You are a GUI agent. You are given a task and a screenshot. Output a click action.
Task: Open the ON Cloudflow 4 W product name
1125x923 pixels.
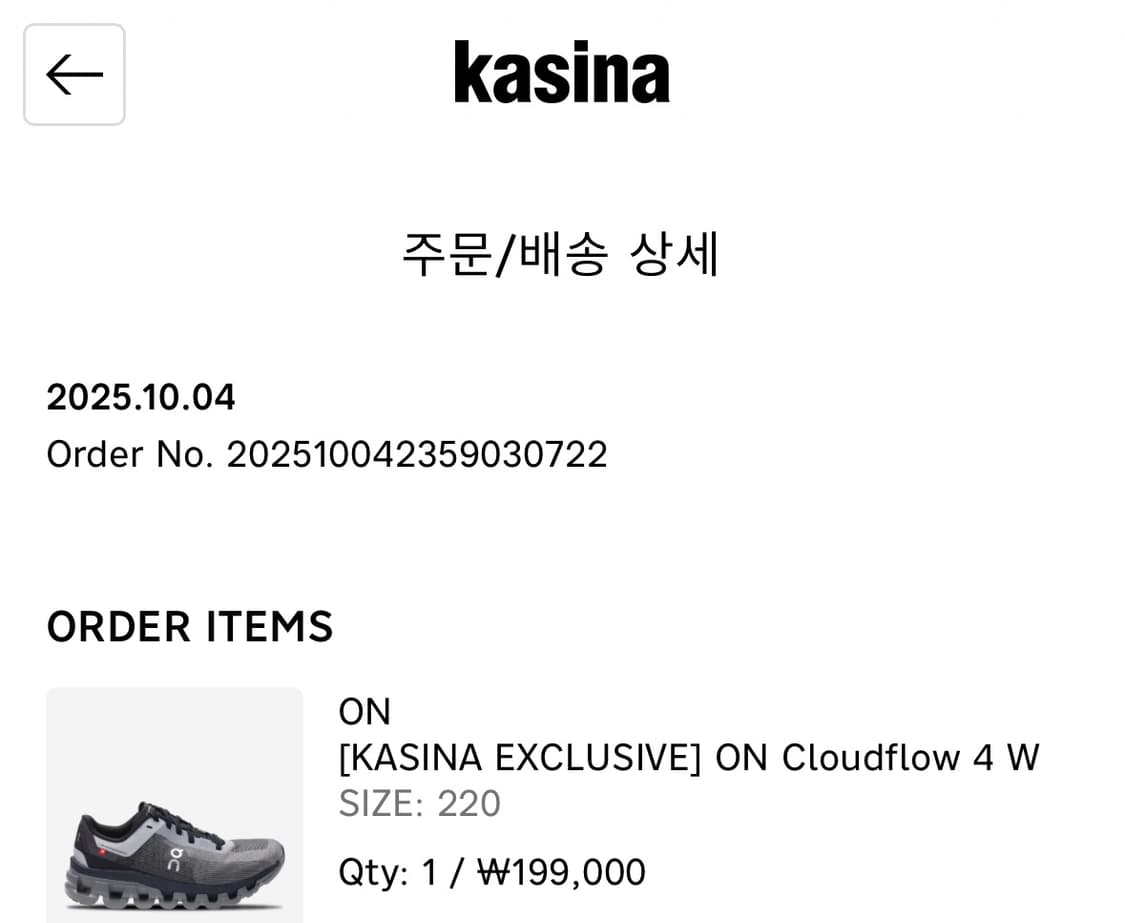click(878, 758)
